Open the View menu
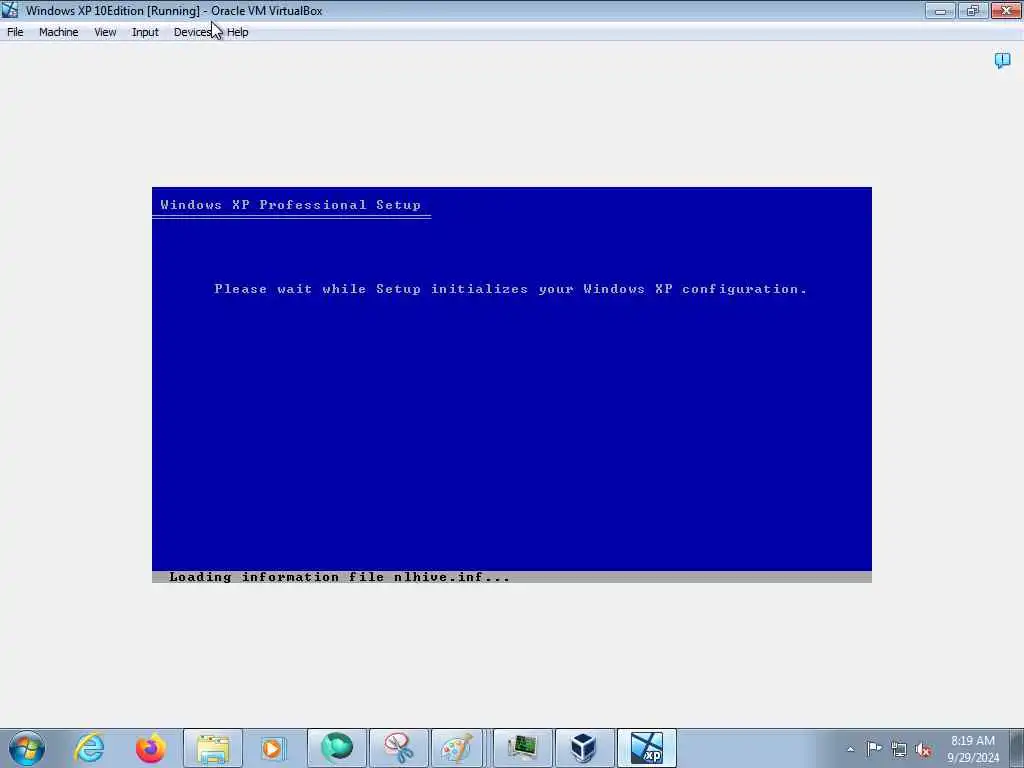 pos(104,32)
